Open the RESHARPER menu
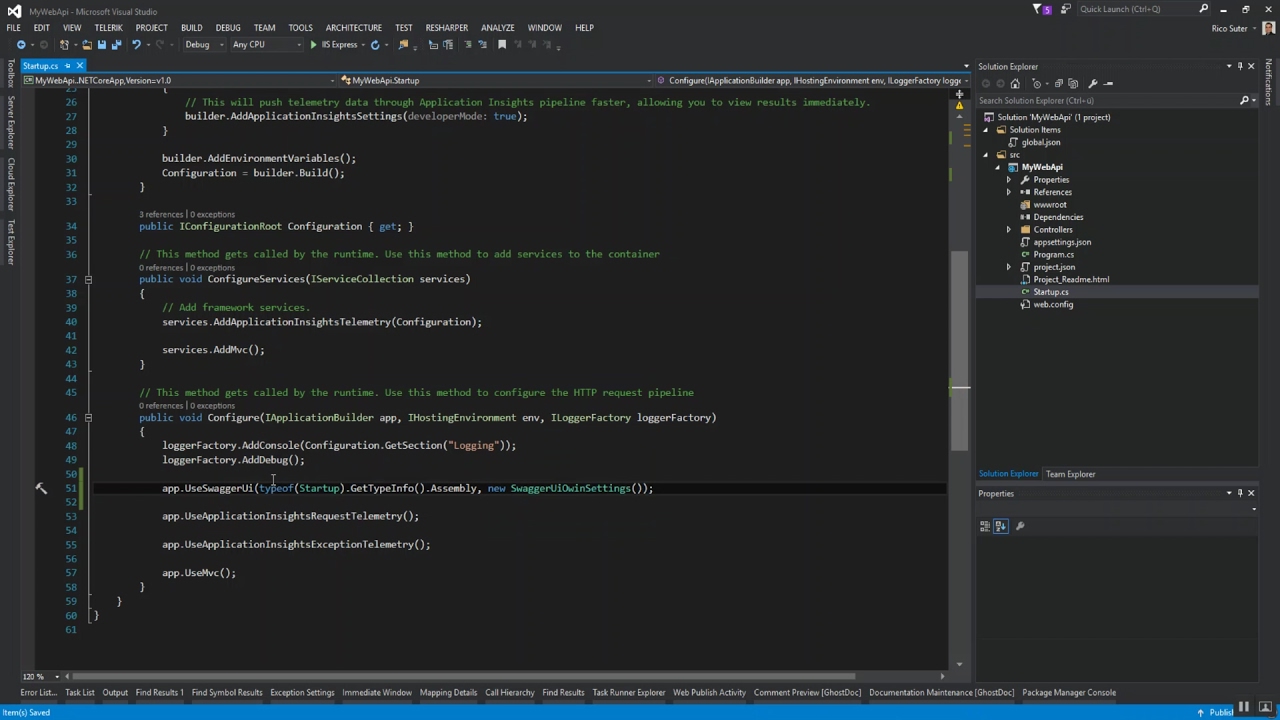This screenshot has width=1280, height=720. (x=446, y=28)
